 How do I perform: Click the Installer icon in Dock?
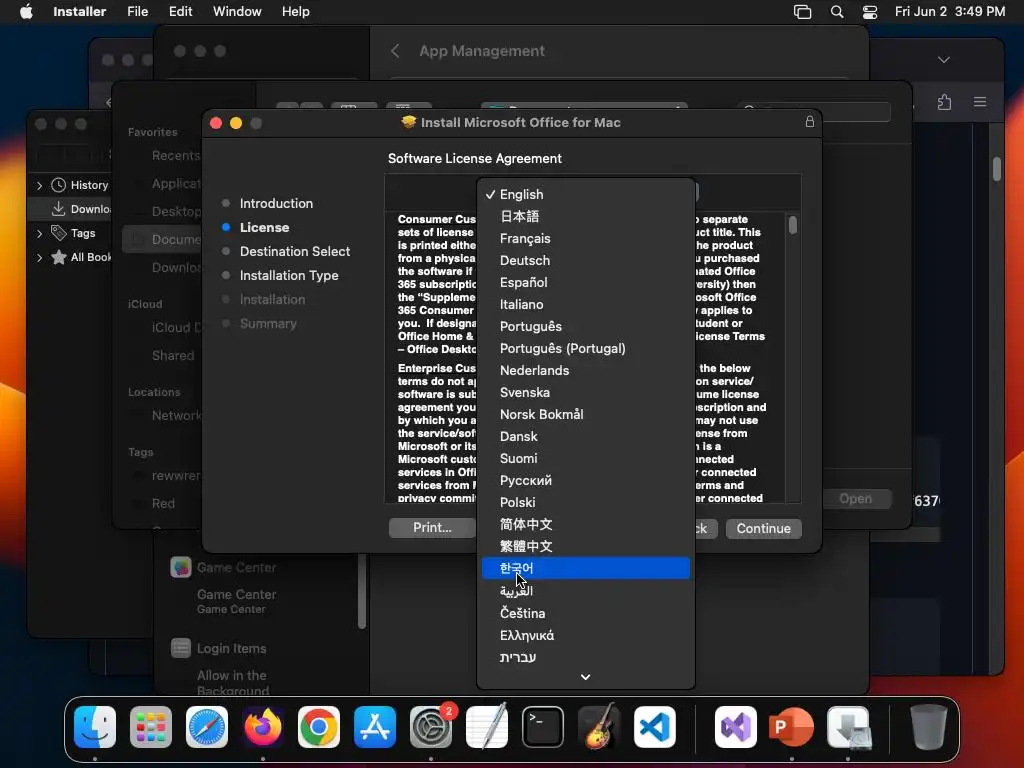pos(848,727)
